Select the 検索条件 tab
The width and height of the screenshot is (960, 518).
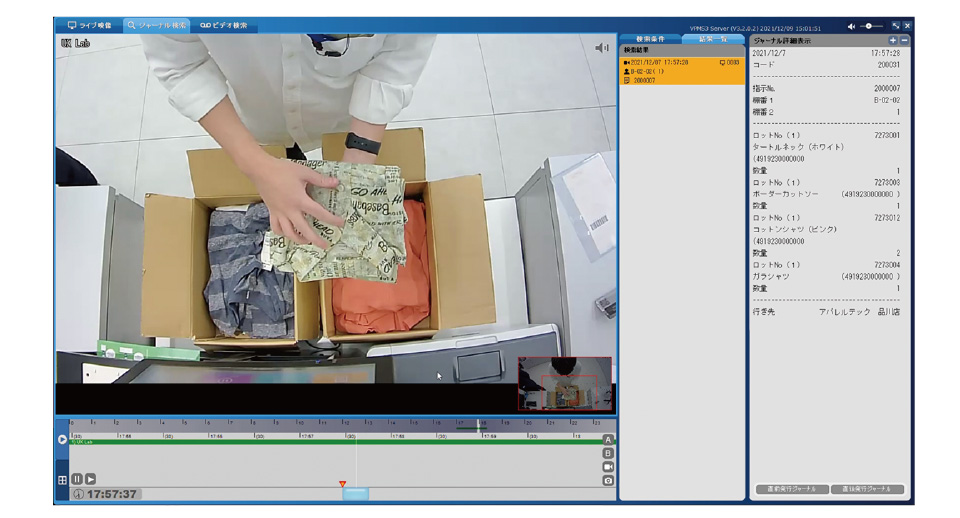651,39
